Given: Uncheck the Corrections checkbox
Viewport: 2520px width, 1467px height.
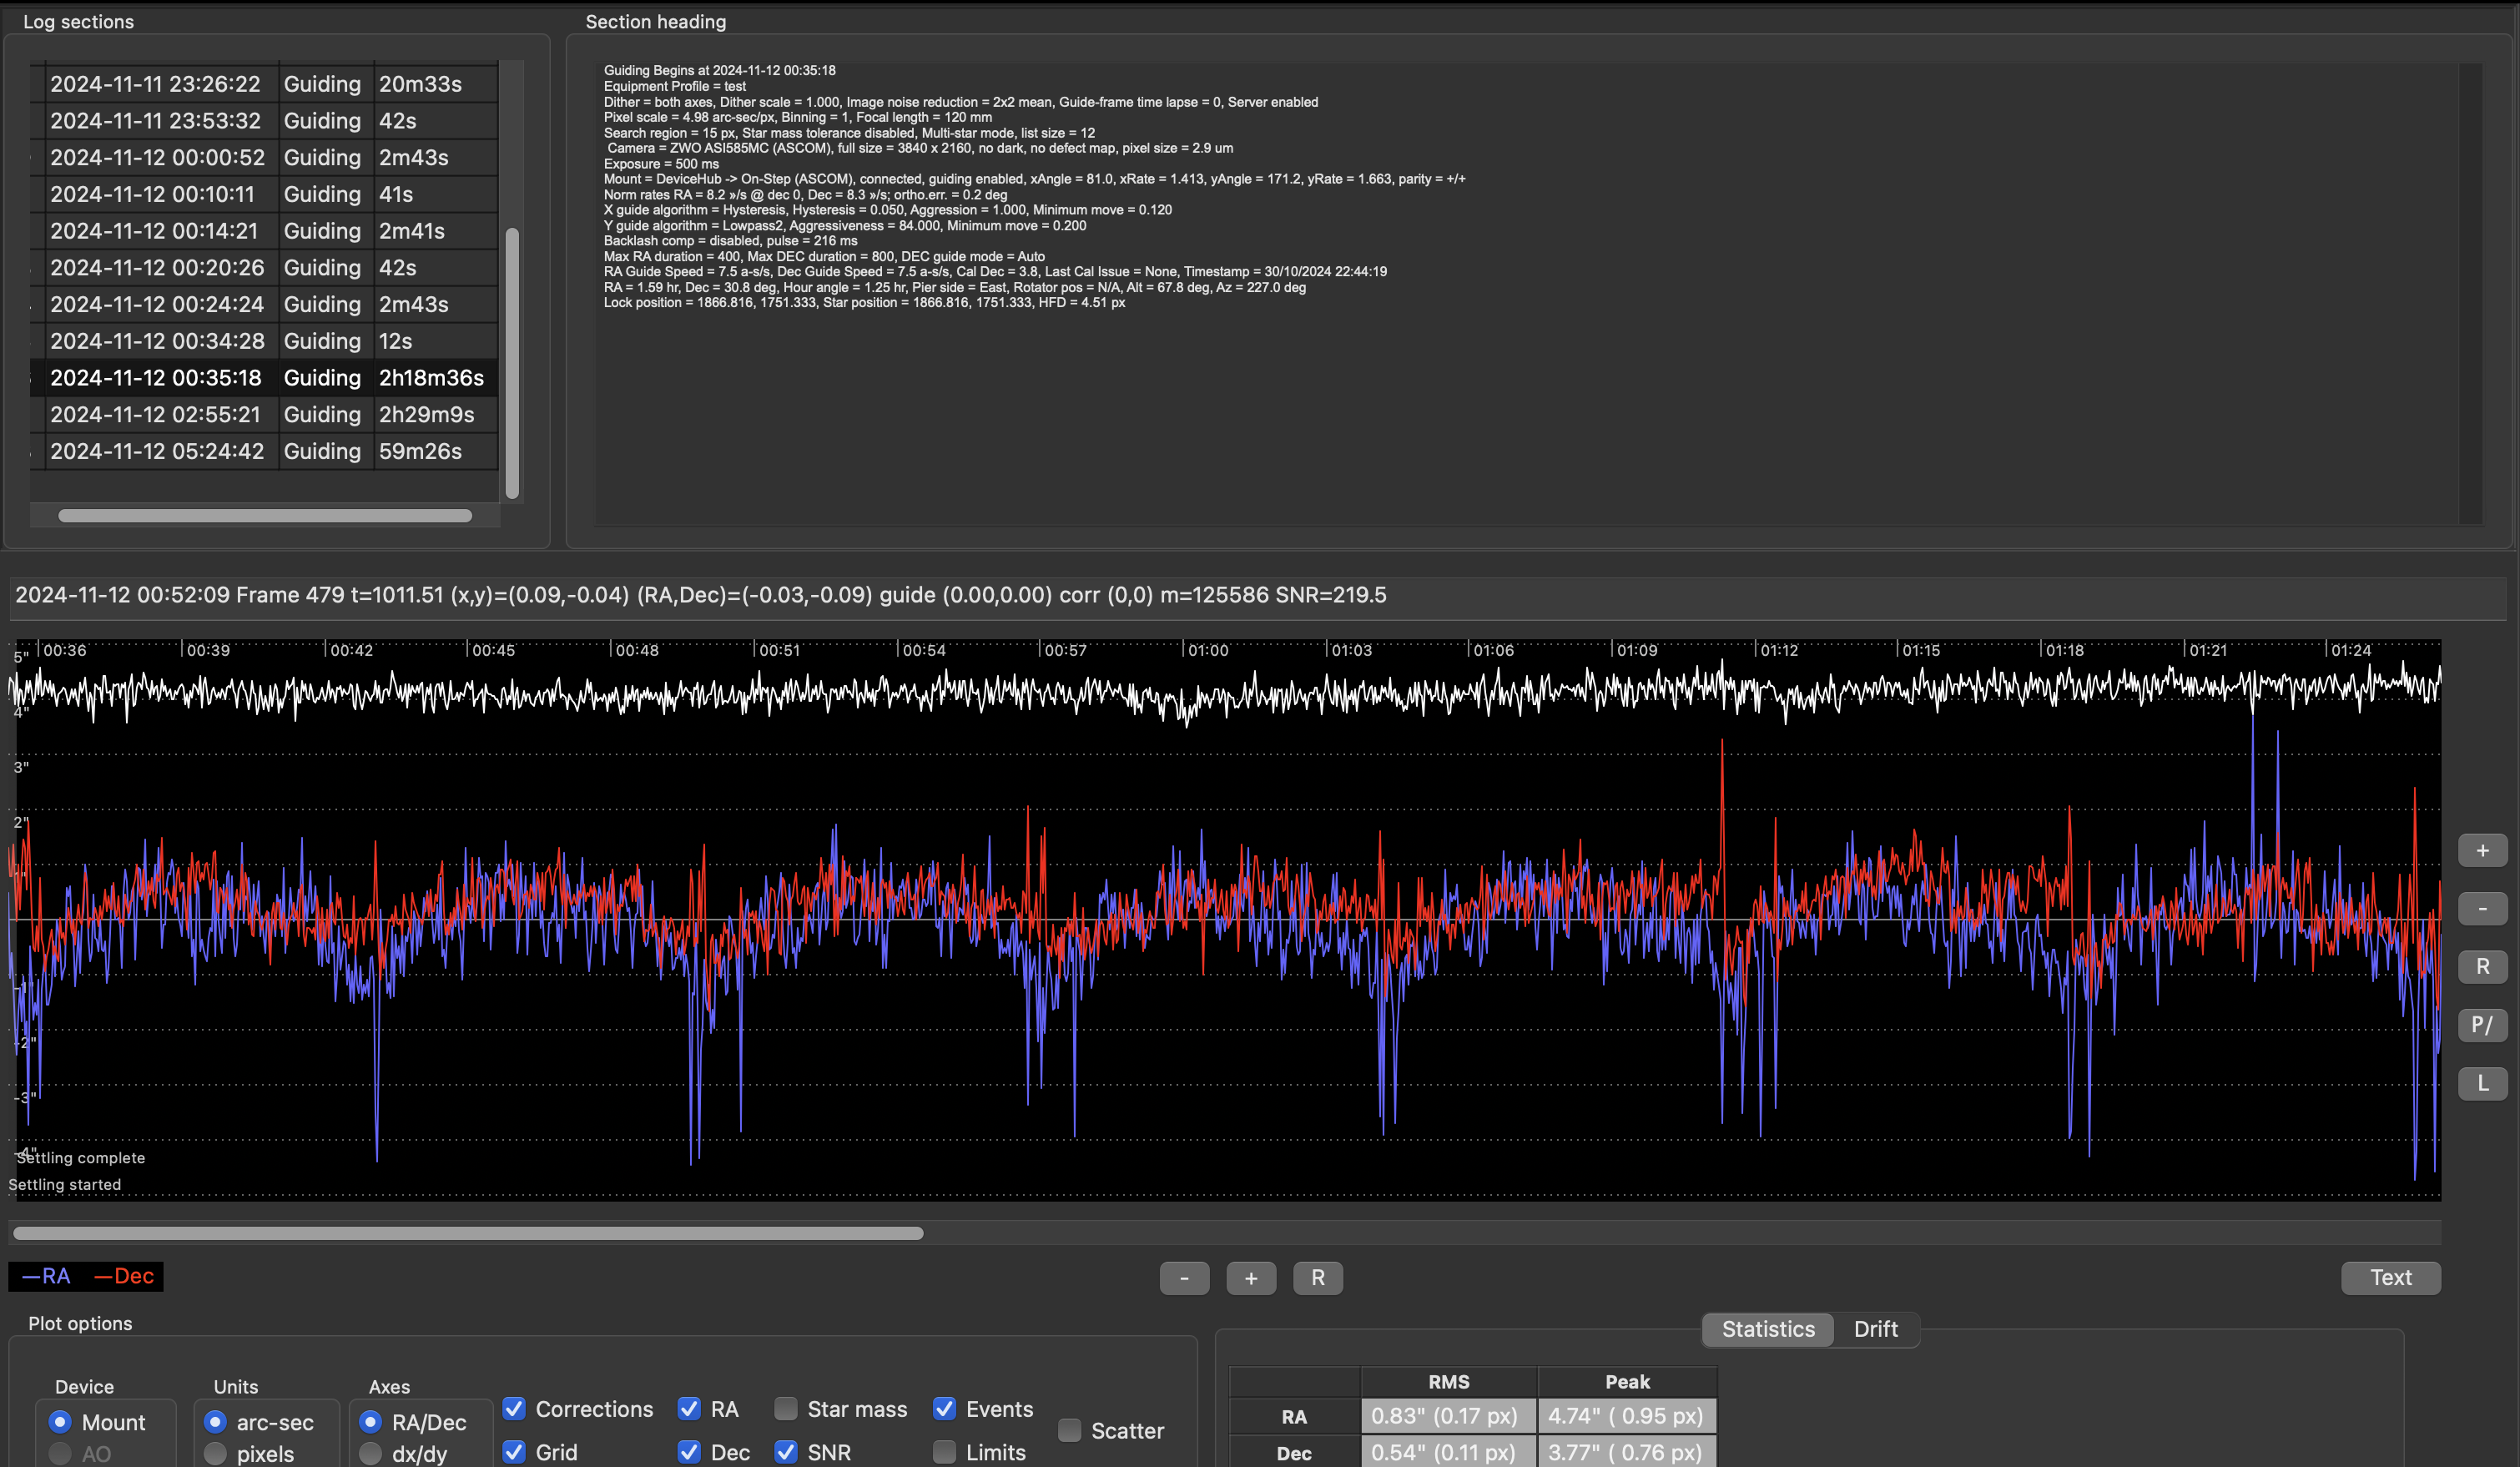Looking at the screenshot, I should point(515,1409).
